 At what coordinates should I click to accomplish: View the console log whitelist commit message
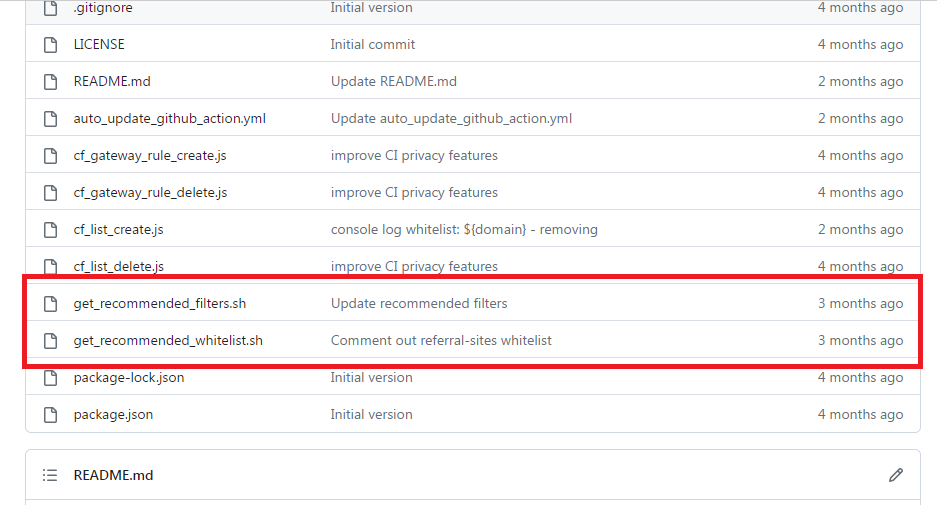click(x=464, y=229)
